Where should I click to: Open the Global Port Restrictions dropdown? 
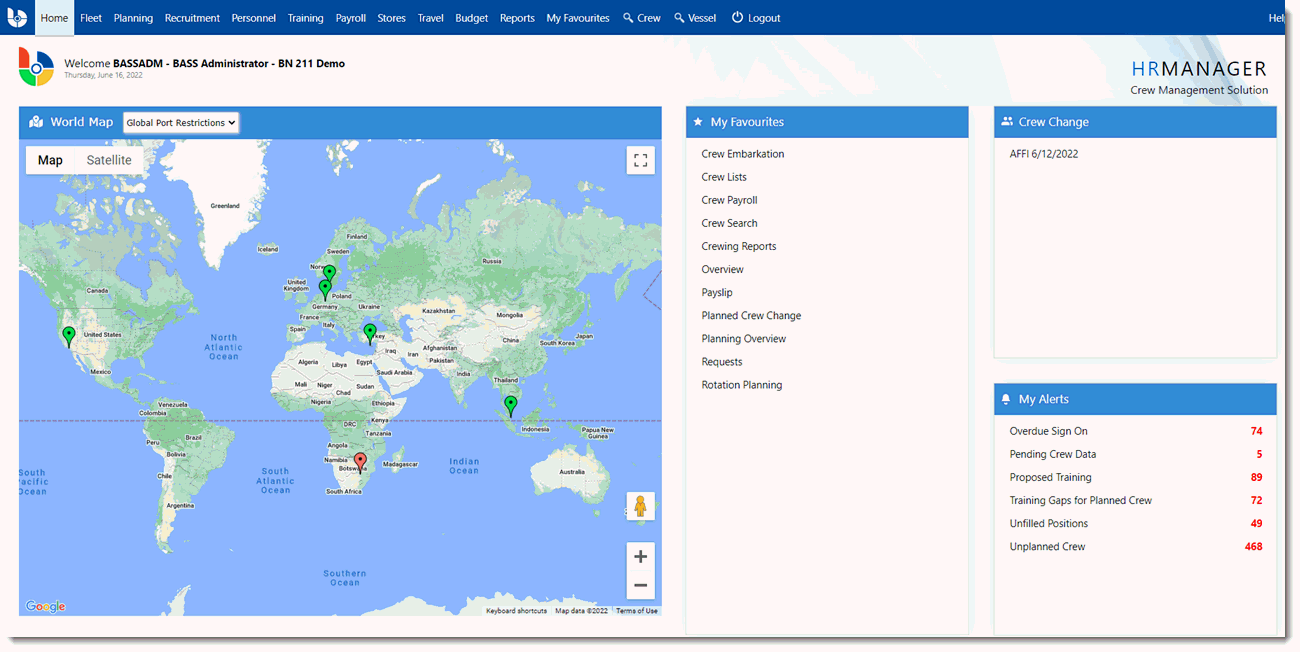pyautogui.click(x=181, y=122)
